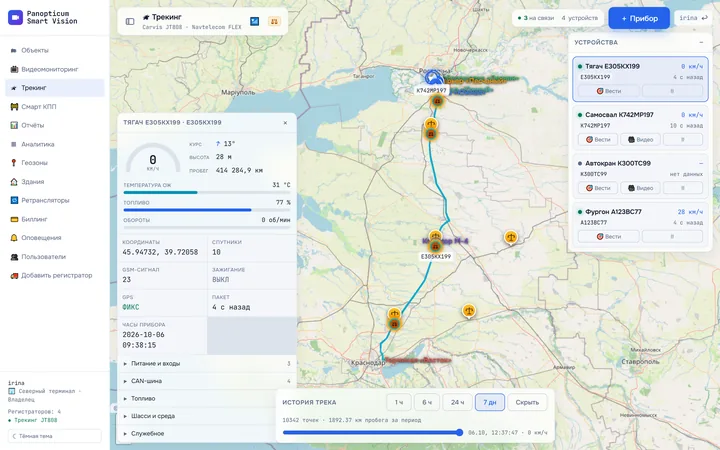The height and width of the screenshot is (450, 720).
Task: Toggle the sidebar panel icon beside Трекинг
Action: click(130, 21)
